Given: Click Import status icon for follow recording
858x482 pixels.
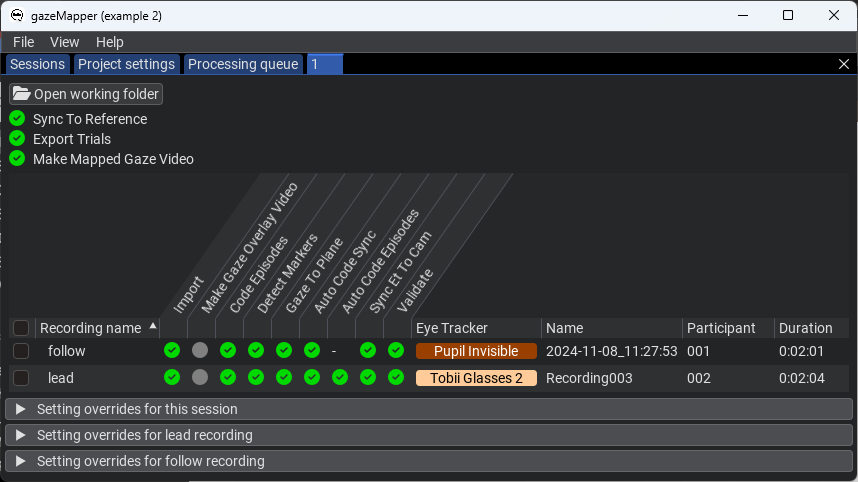Looking at the screenshot, I should [x=172, y=350].
